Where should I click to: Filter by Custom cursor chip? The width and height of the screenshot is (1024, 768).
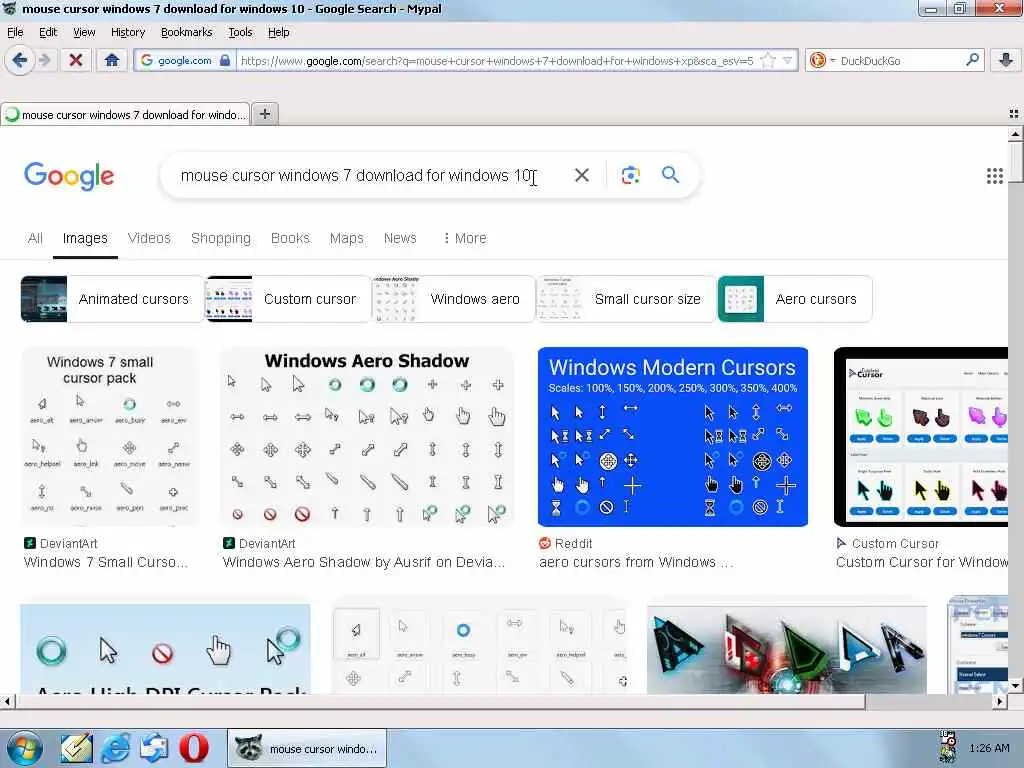(x=288, y=299)
